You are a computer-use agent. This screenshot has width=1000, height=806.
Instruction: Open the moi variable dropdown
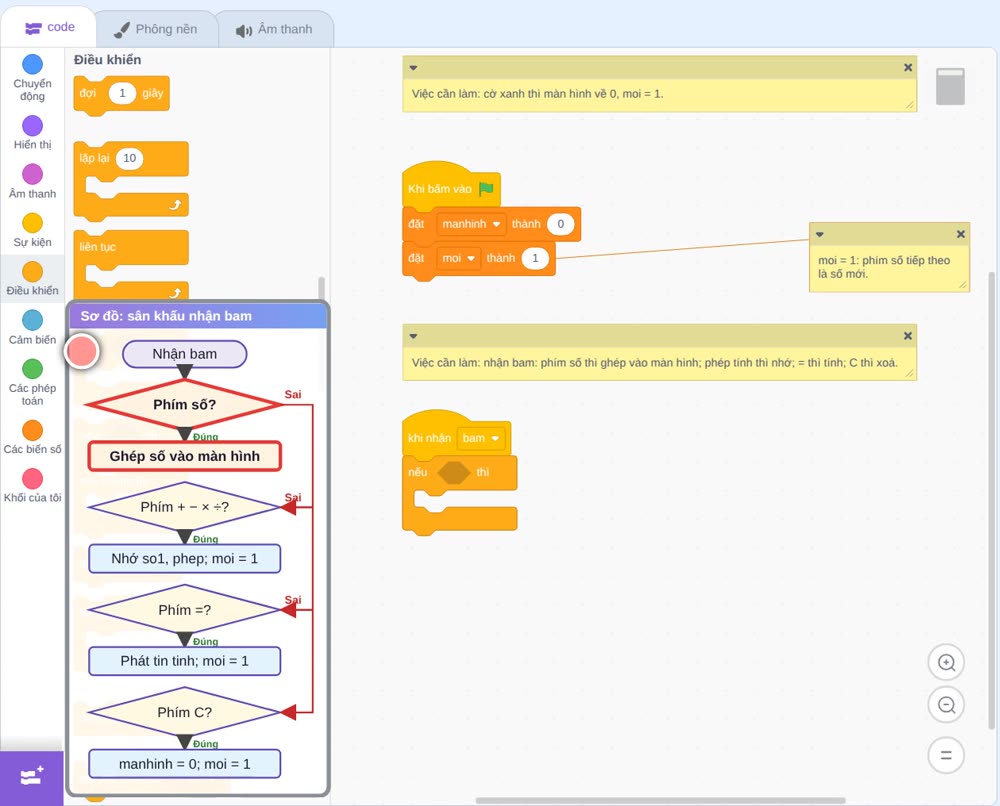click(x=458, y=258)
